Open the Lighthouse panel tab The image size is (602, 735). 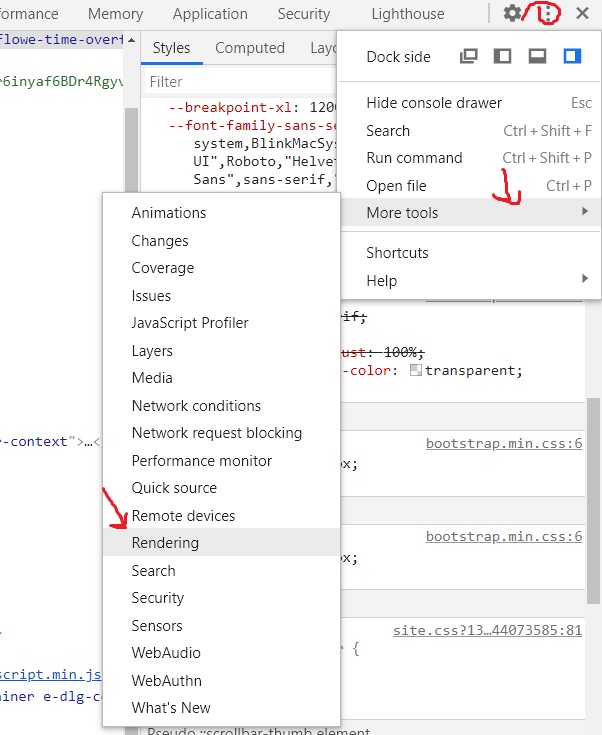click(408, 14)
